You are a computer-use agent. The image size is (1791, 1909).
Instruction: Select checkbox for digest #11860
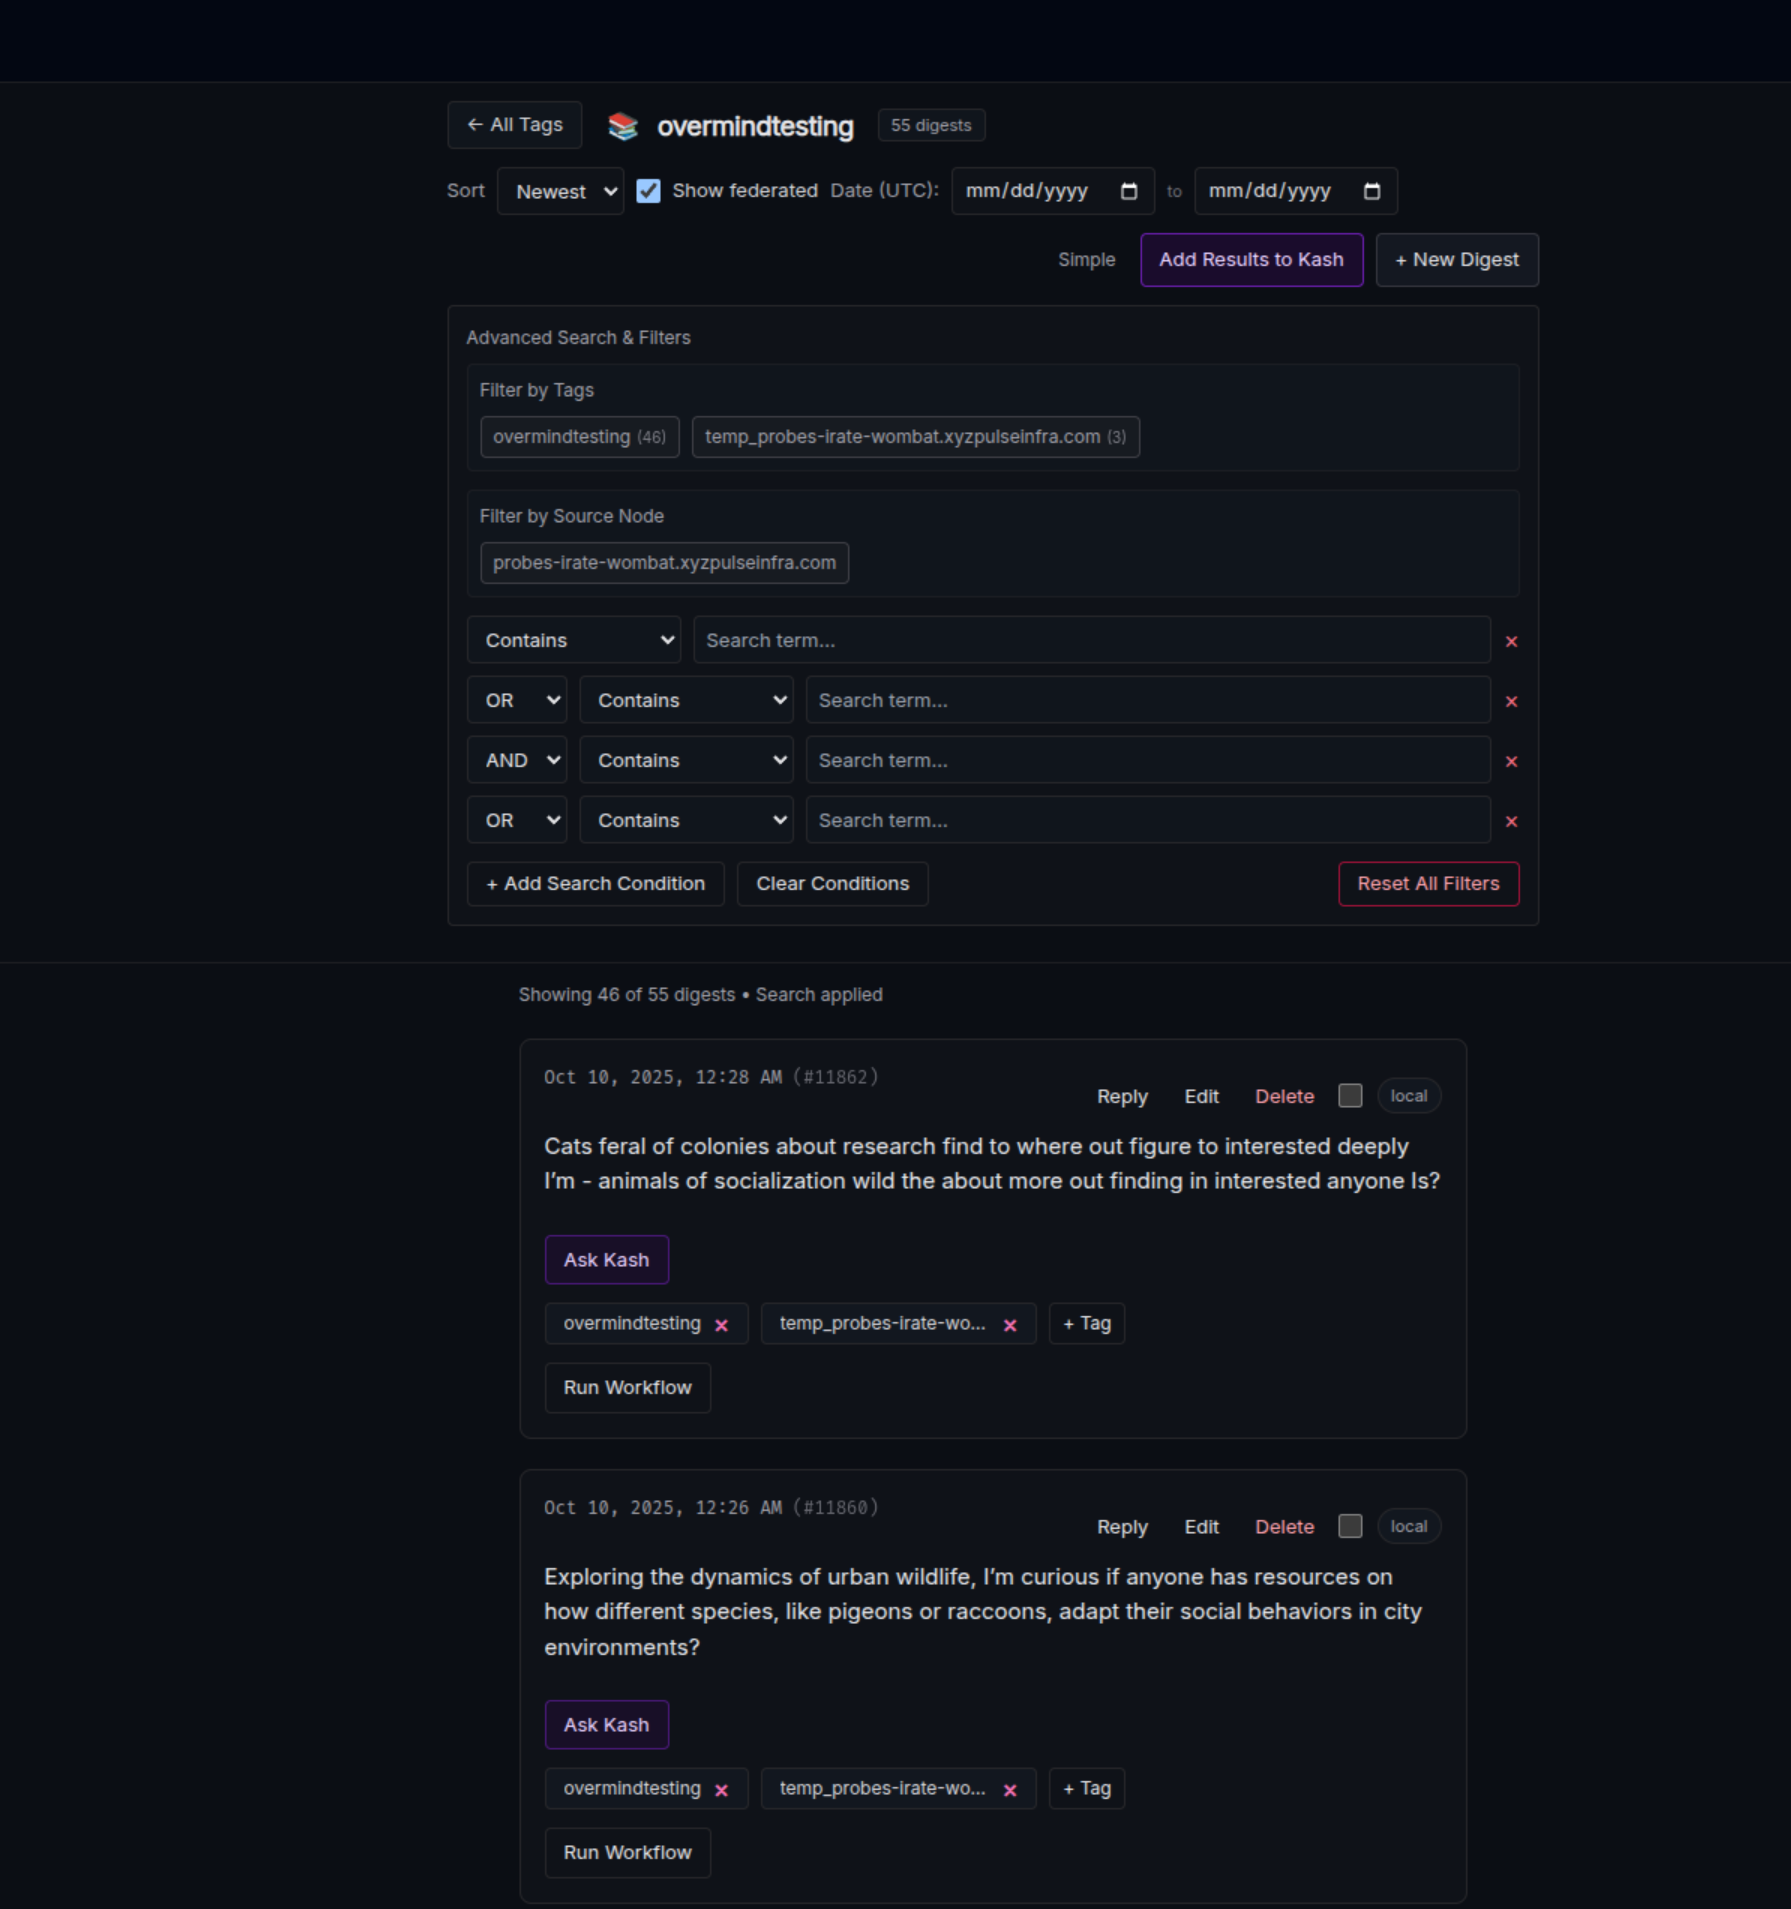pos(1350,1526)
